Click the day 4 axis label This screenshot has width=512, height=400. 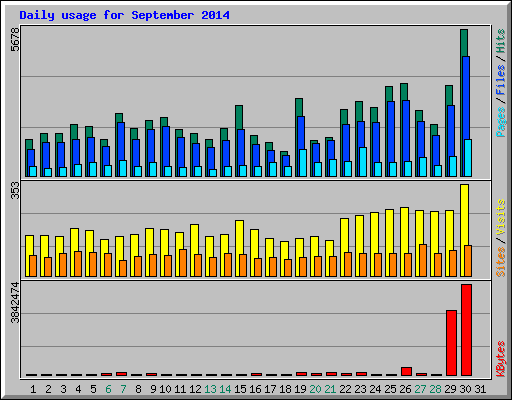78,389
